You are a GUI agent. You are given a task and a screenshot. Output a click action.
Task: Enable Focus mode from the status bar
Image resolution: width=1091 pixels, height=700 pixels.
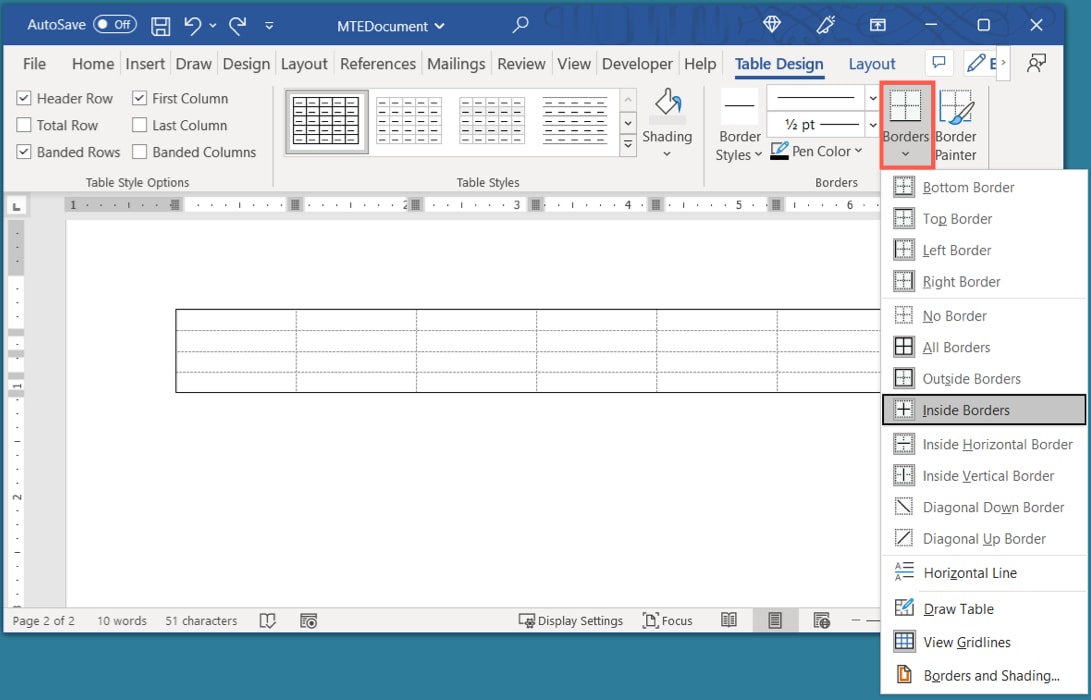click(x=667, y=620)
